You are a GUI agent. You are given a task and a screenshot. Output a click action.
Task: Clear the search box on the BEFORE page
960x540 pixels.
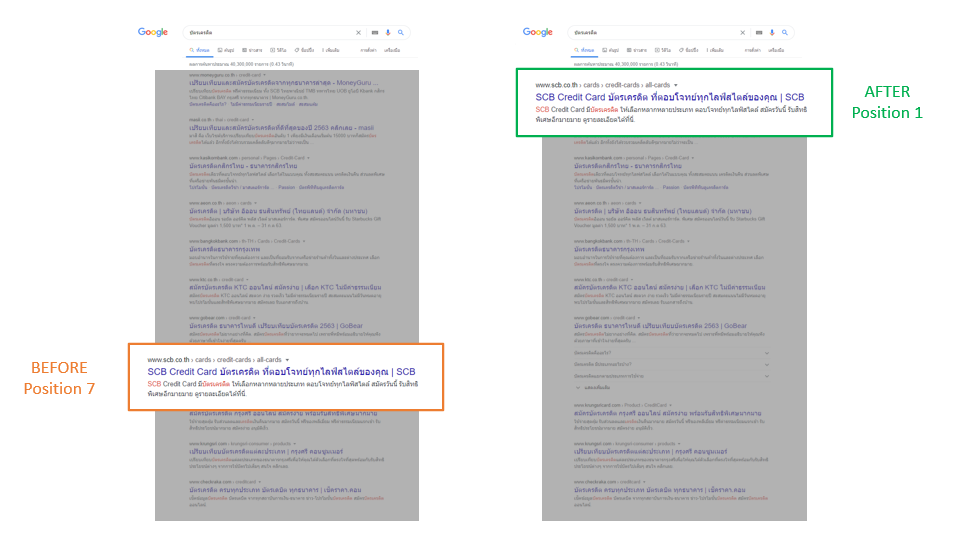click(359, 32)
